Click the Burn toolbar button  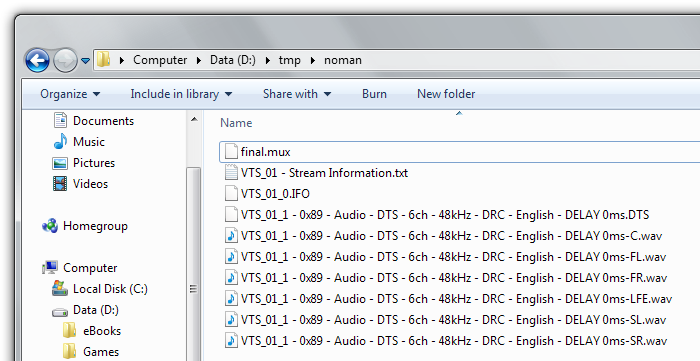(x=374, y=94)
